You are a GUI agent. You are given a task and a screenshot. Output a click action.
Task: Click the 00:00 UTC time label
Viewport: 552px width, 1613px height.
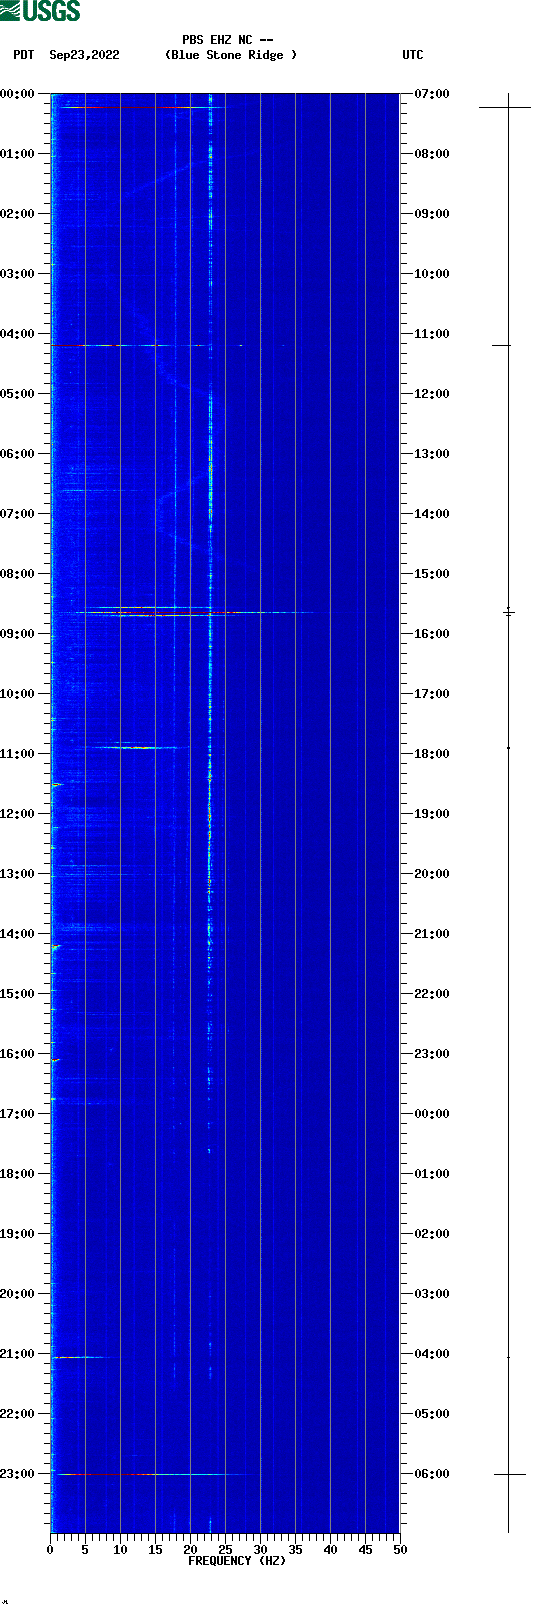coord(432,1114)
